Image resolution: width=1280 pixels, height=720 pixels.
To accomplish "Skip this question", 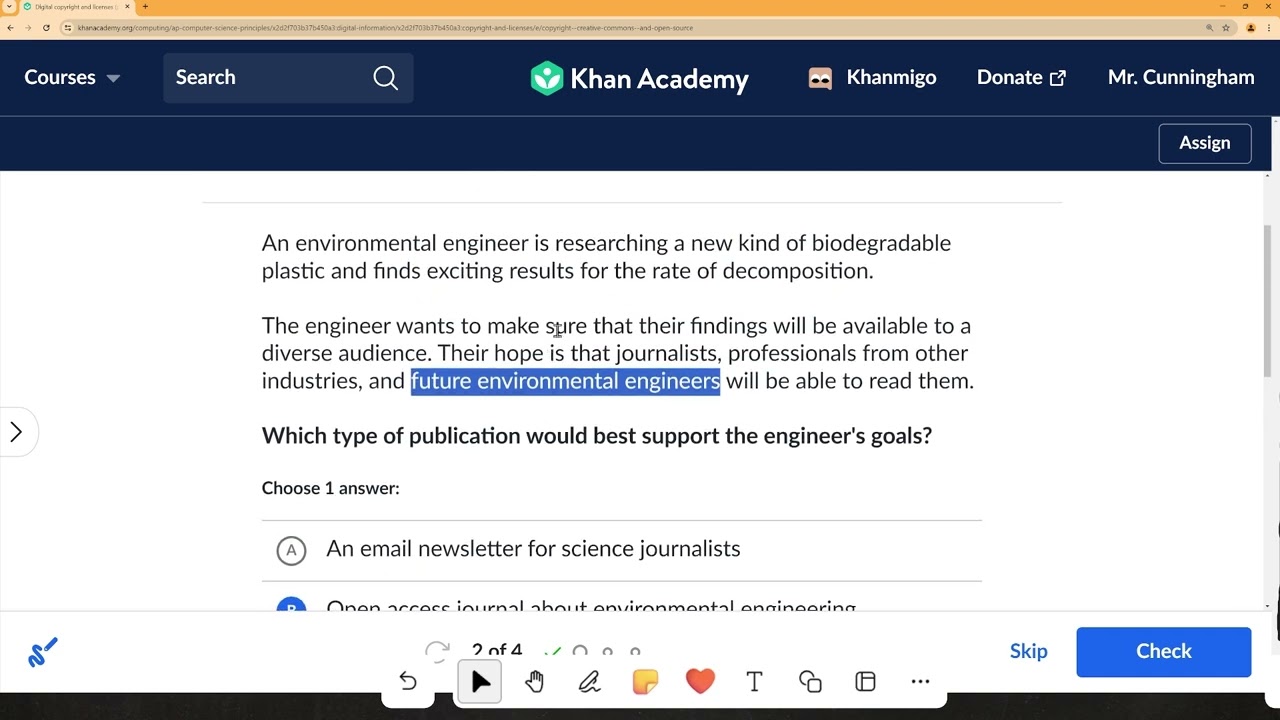I will (1029, 652).
